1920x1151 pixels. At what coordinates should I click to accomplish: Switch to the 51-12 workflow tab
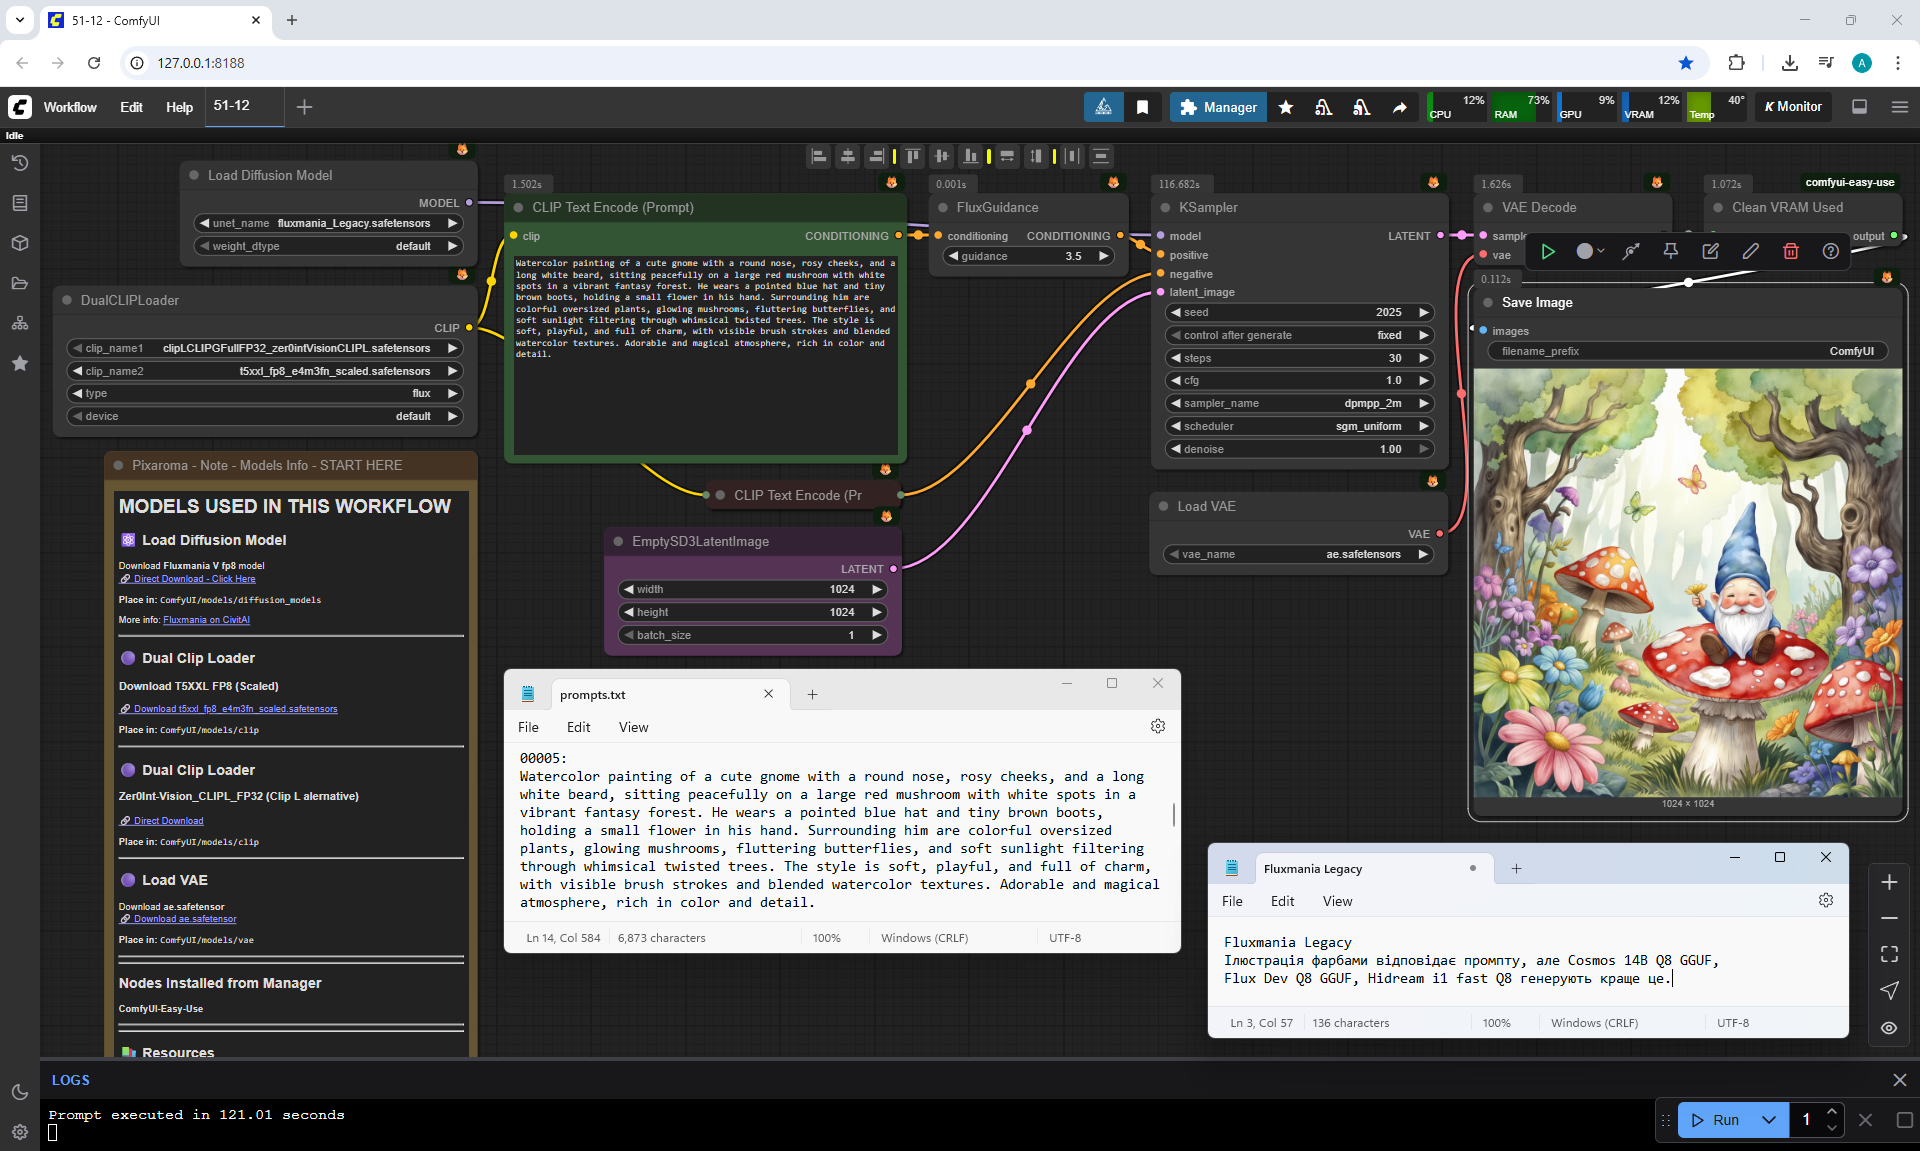232,106
